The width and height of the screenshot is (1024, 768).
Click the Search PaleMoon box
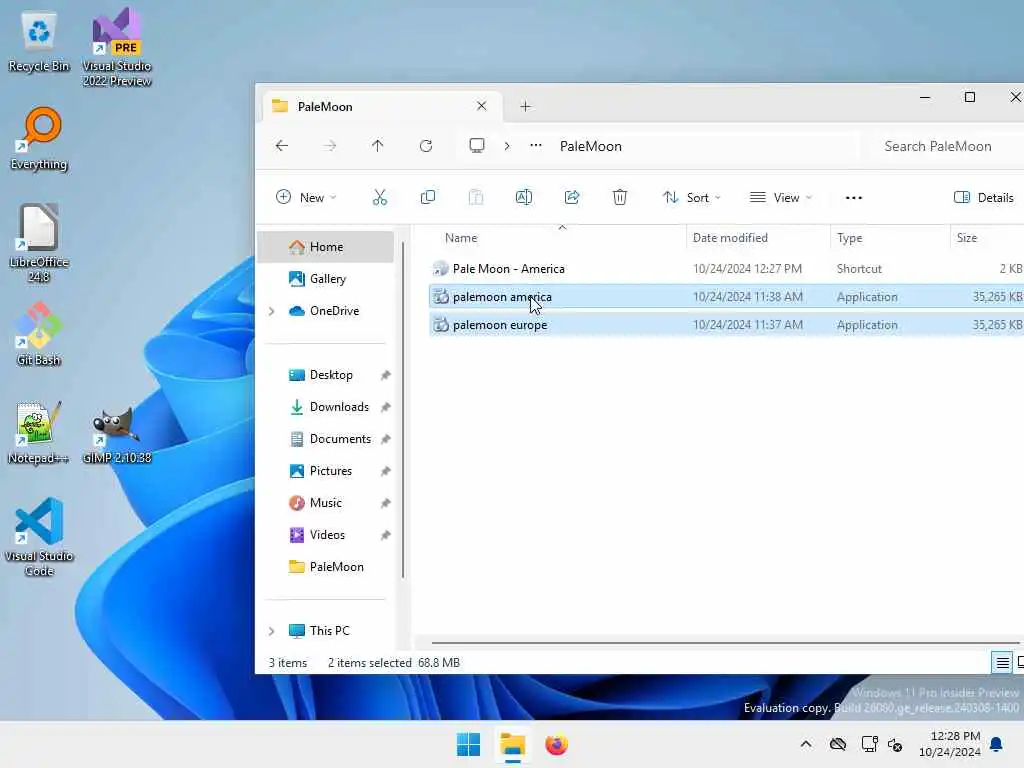(944, 146)
